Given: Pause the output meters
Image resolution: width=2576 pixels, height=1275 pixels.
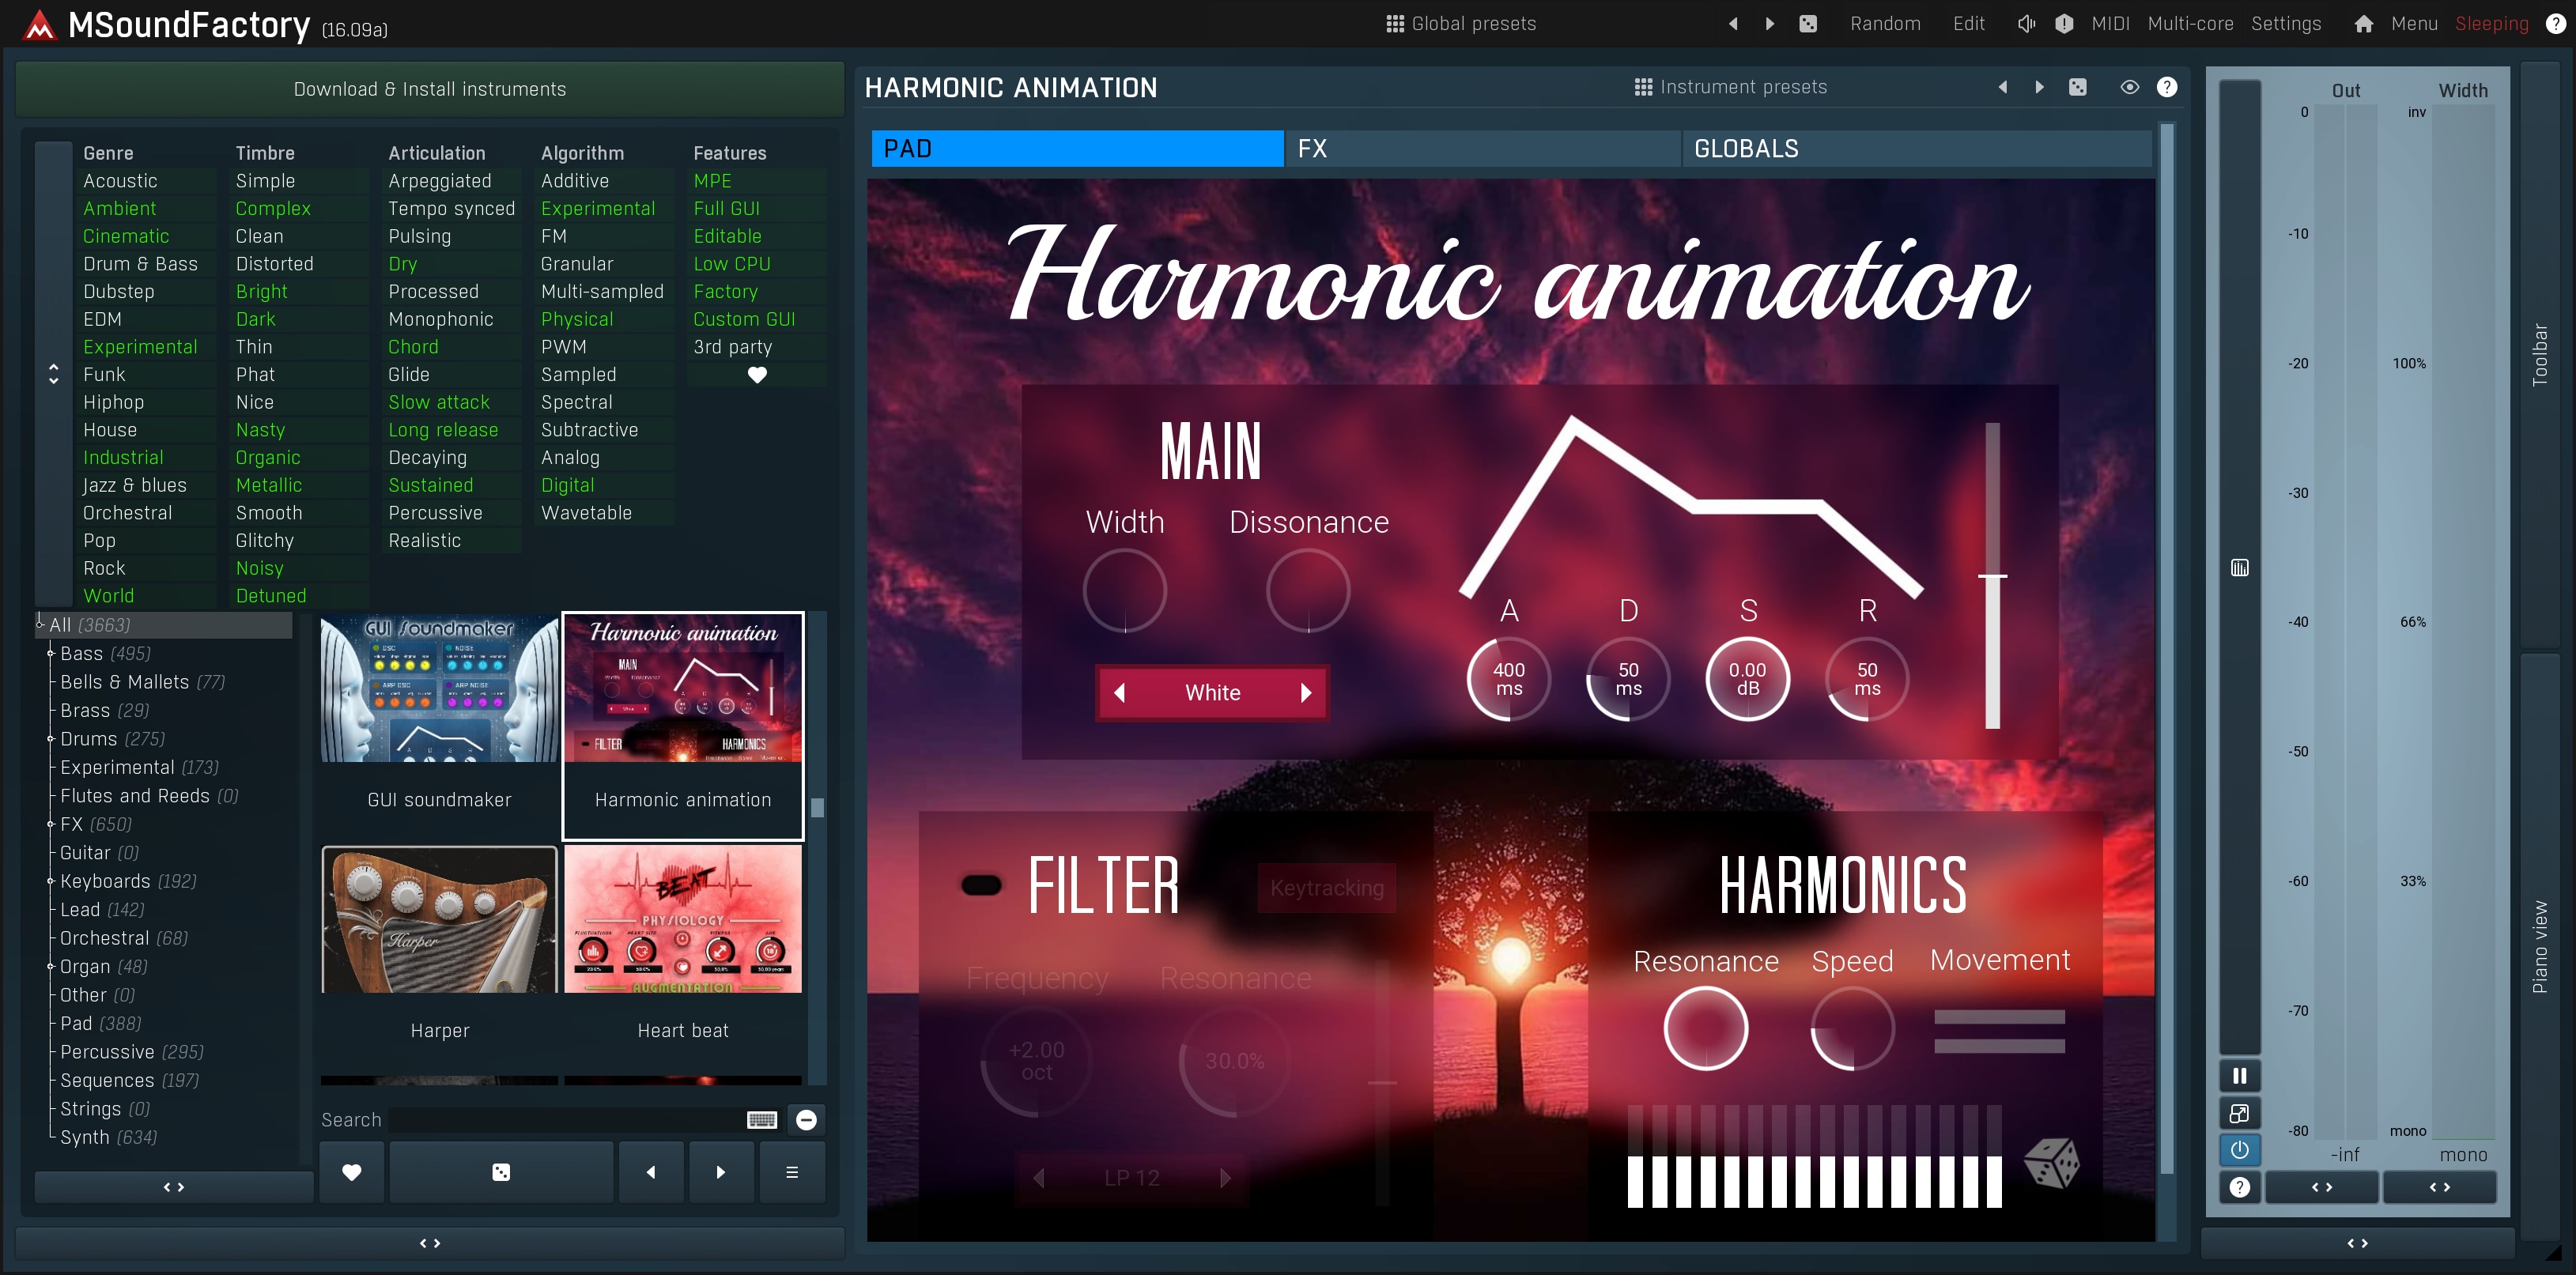Looking at the screenshot, I should pyautogui.click(x=2240, y=1076).
